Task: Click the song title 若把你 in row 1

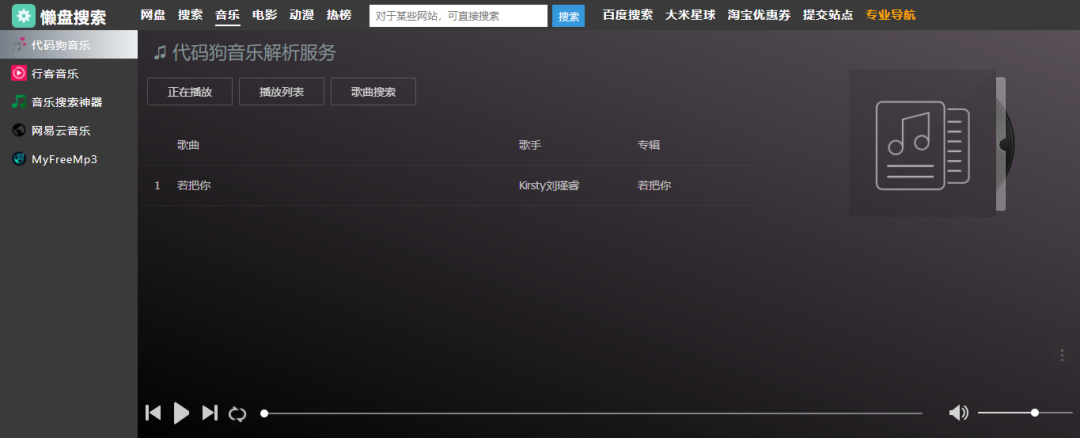Action: pos(194,185)
